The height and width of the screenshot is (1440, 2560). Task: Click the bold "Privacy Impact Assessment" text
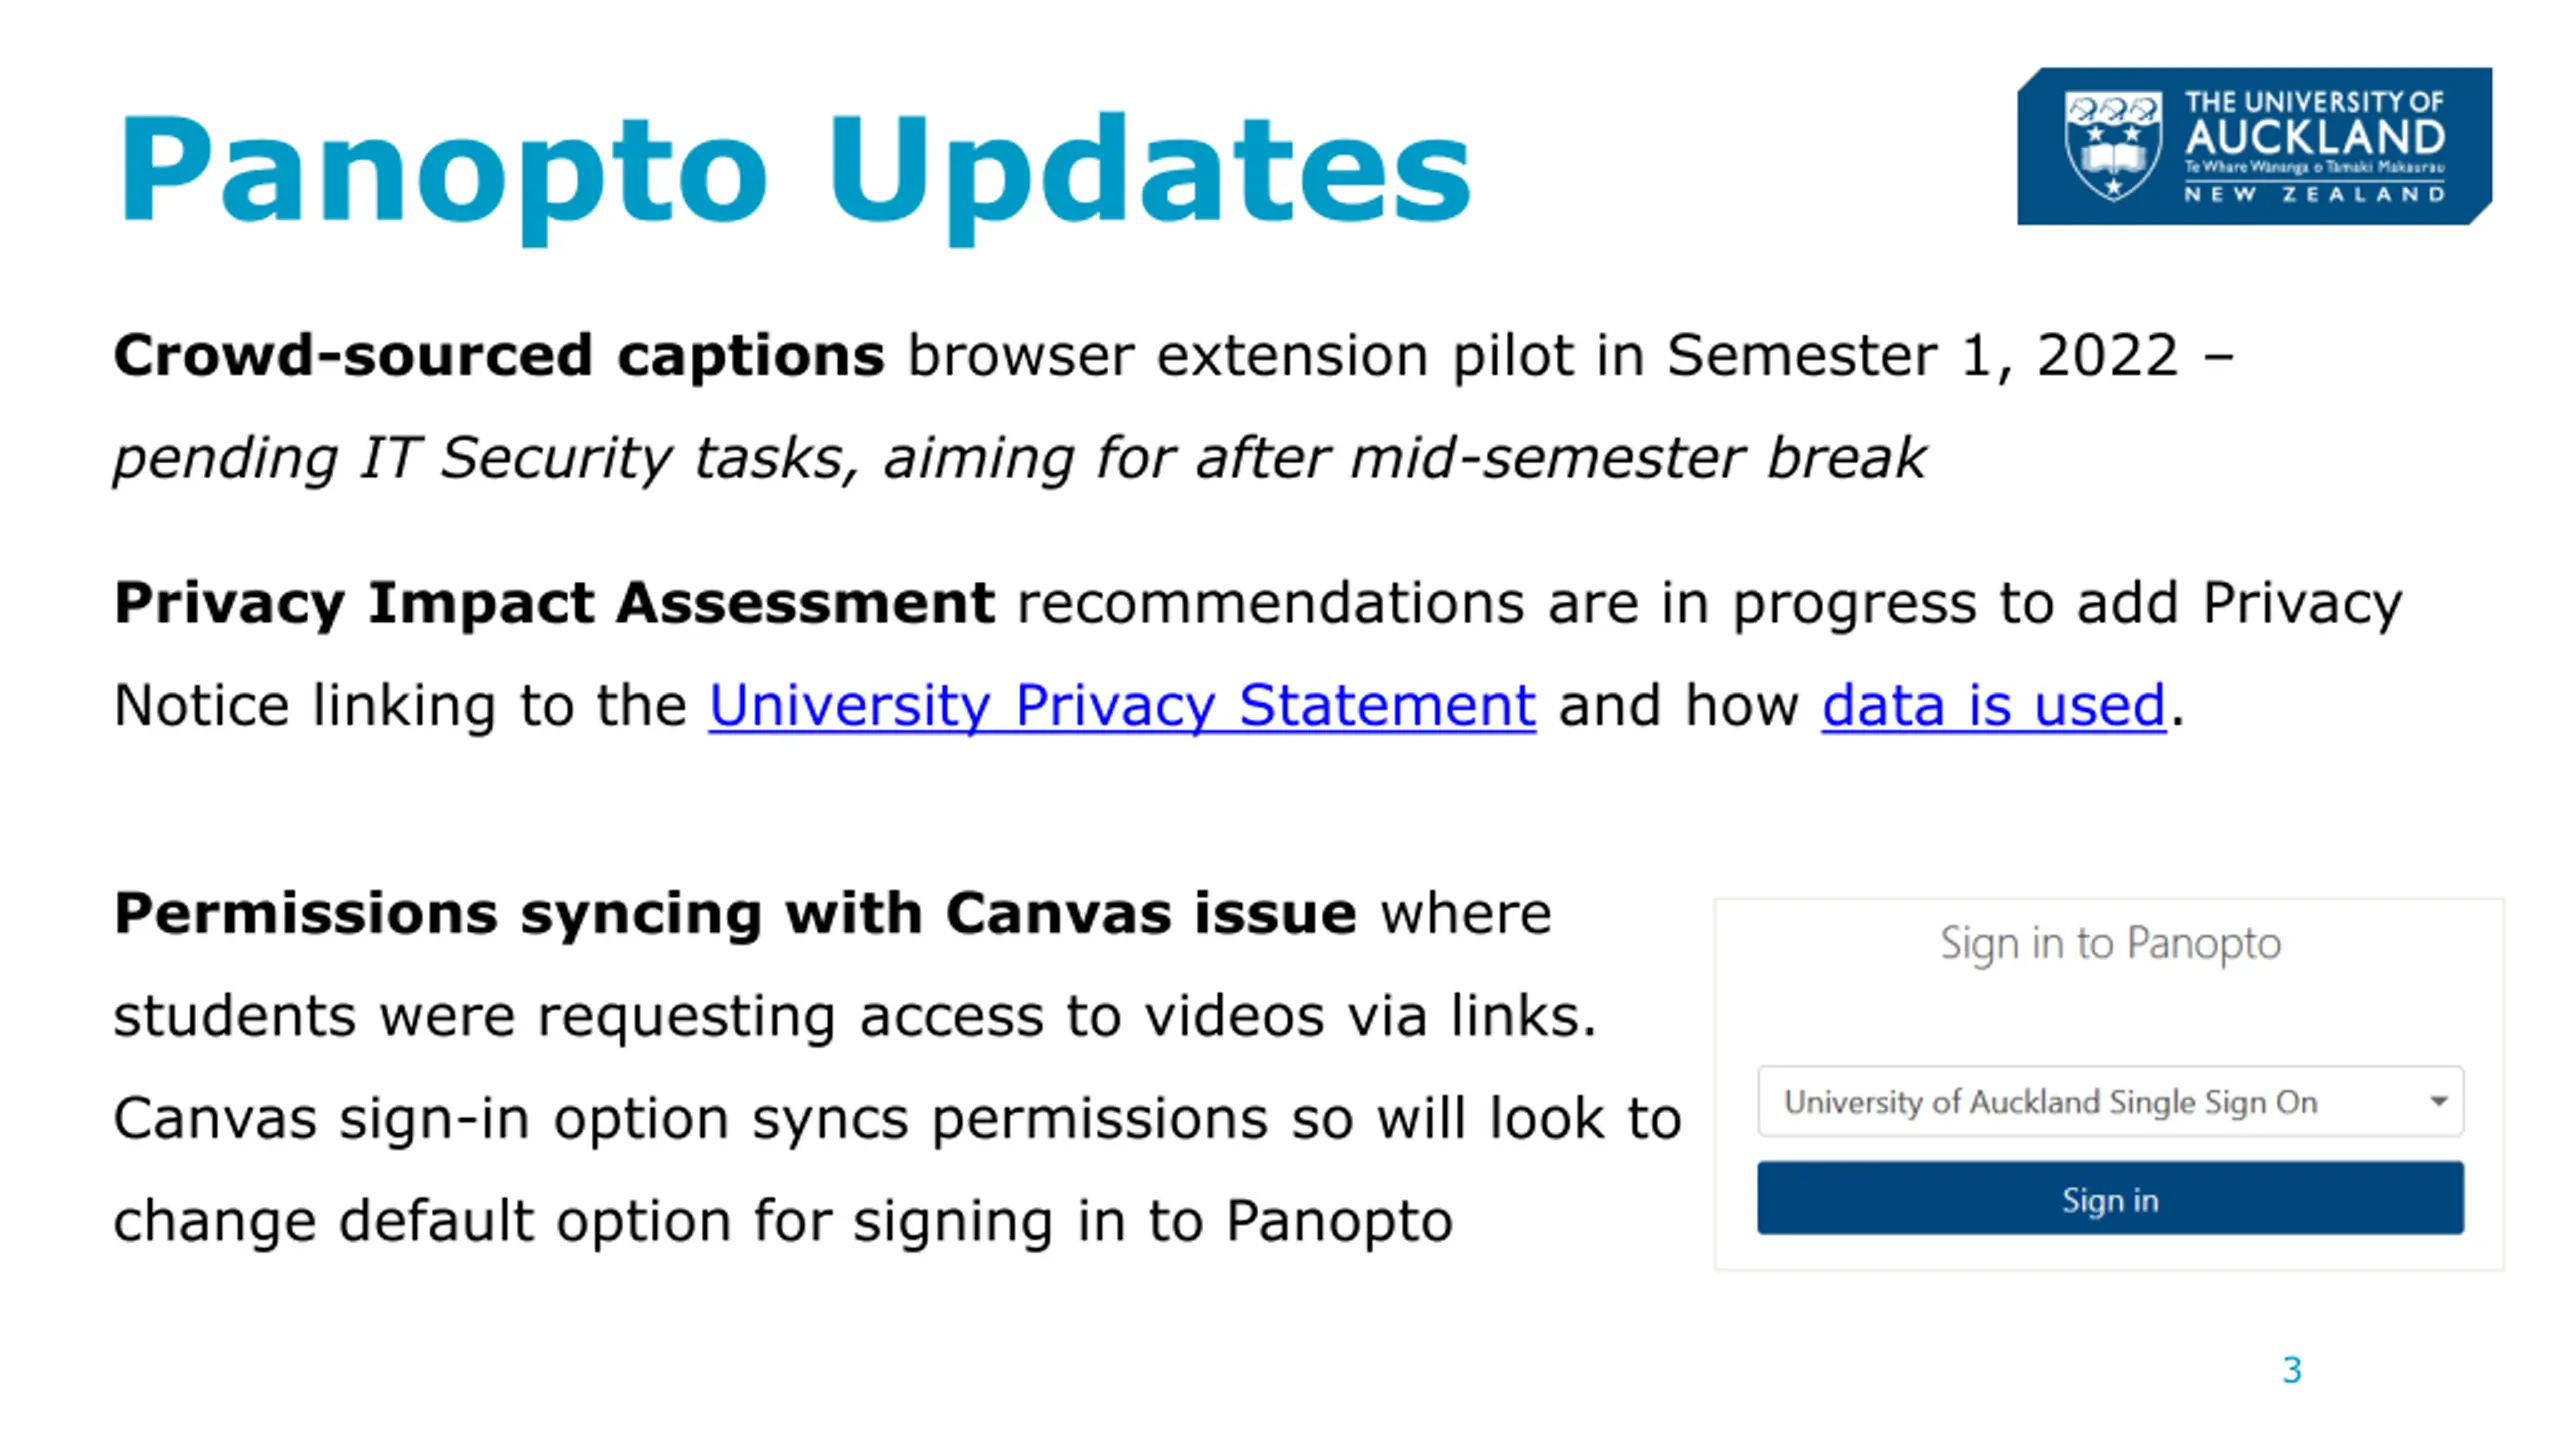coord(554,603)
